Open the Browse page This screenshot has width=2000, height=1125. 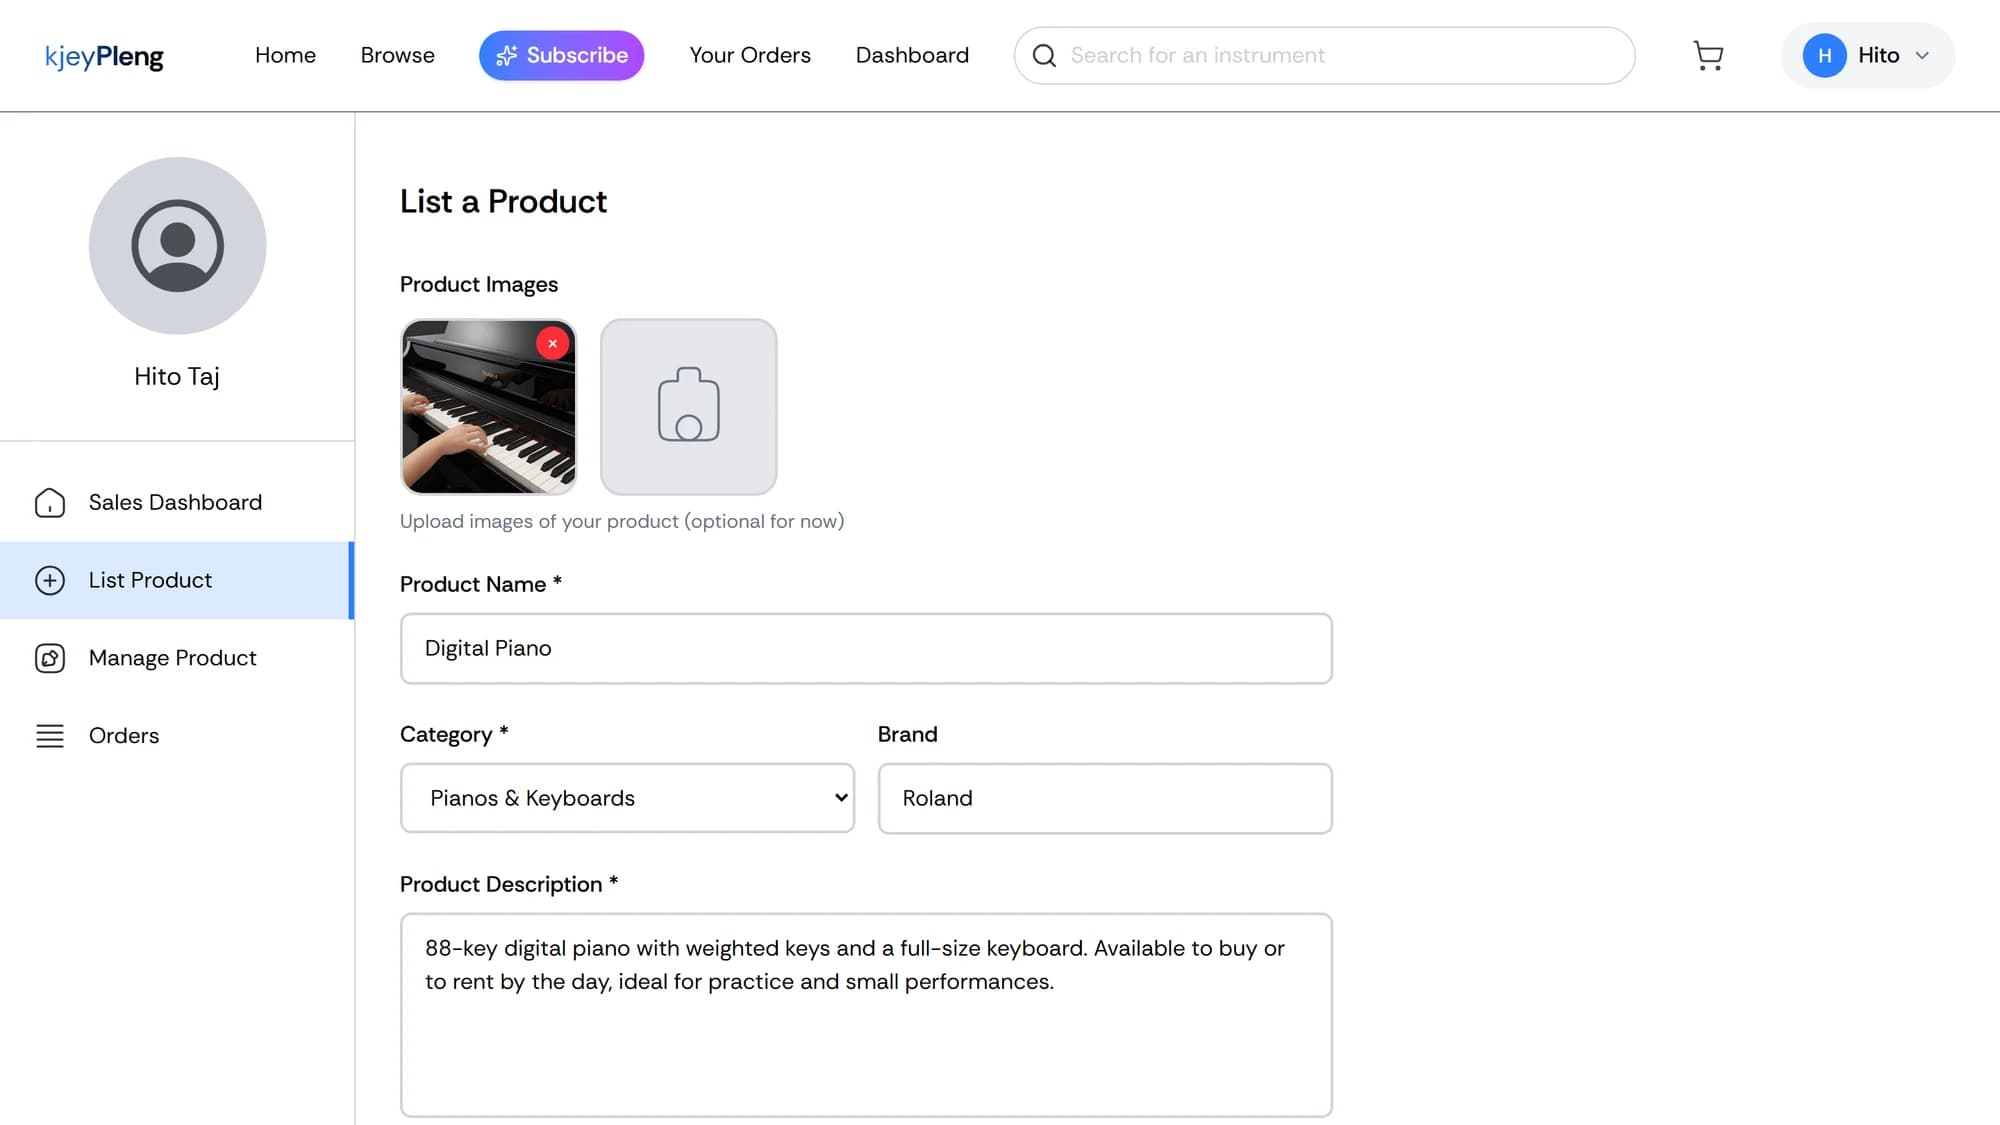tap(397, 56)
